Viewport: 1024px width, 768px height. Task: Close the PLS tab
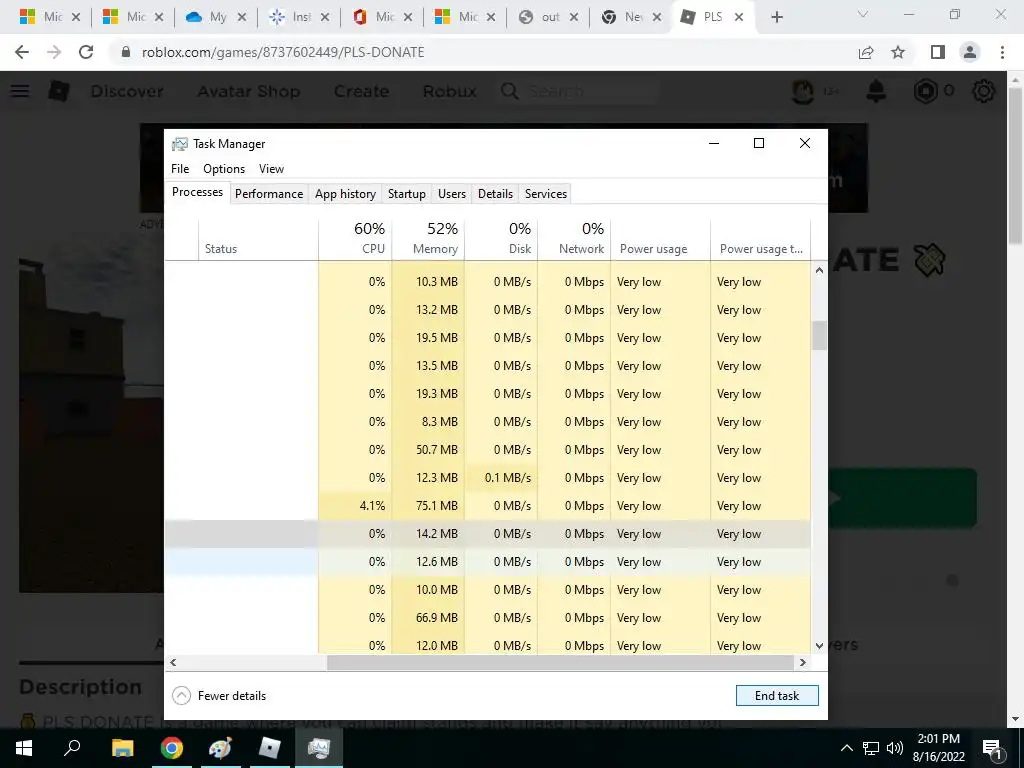pos(739,18)
